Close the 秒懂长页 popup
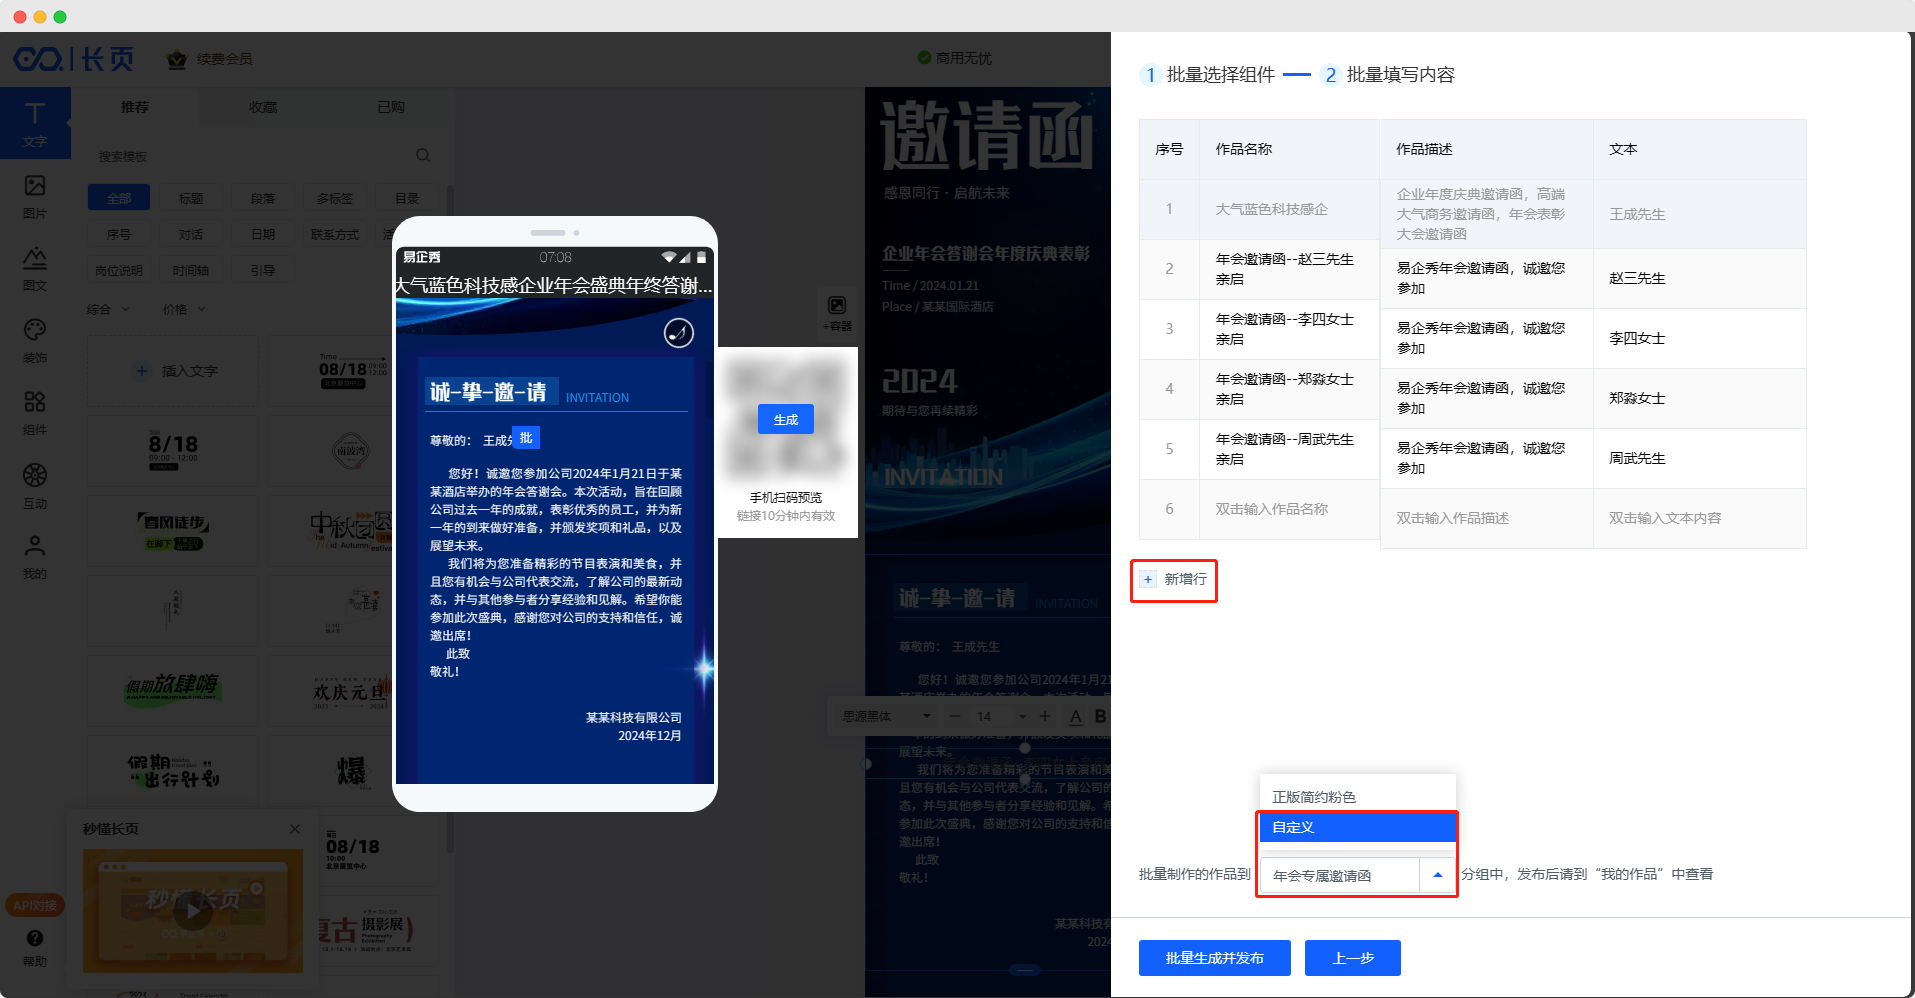This screenshot has height=998, width=1915. 295,829
